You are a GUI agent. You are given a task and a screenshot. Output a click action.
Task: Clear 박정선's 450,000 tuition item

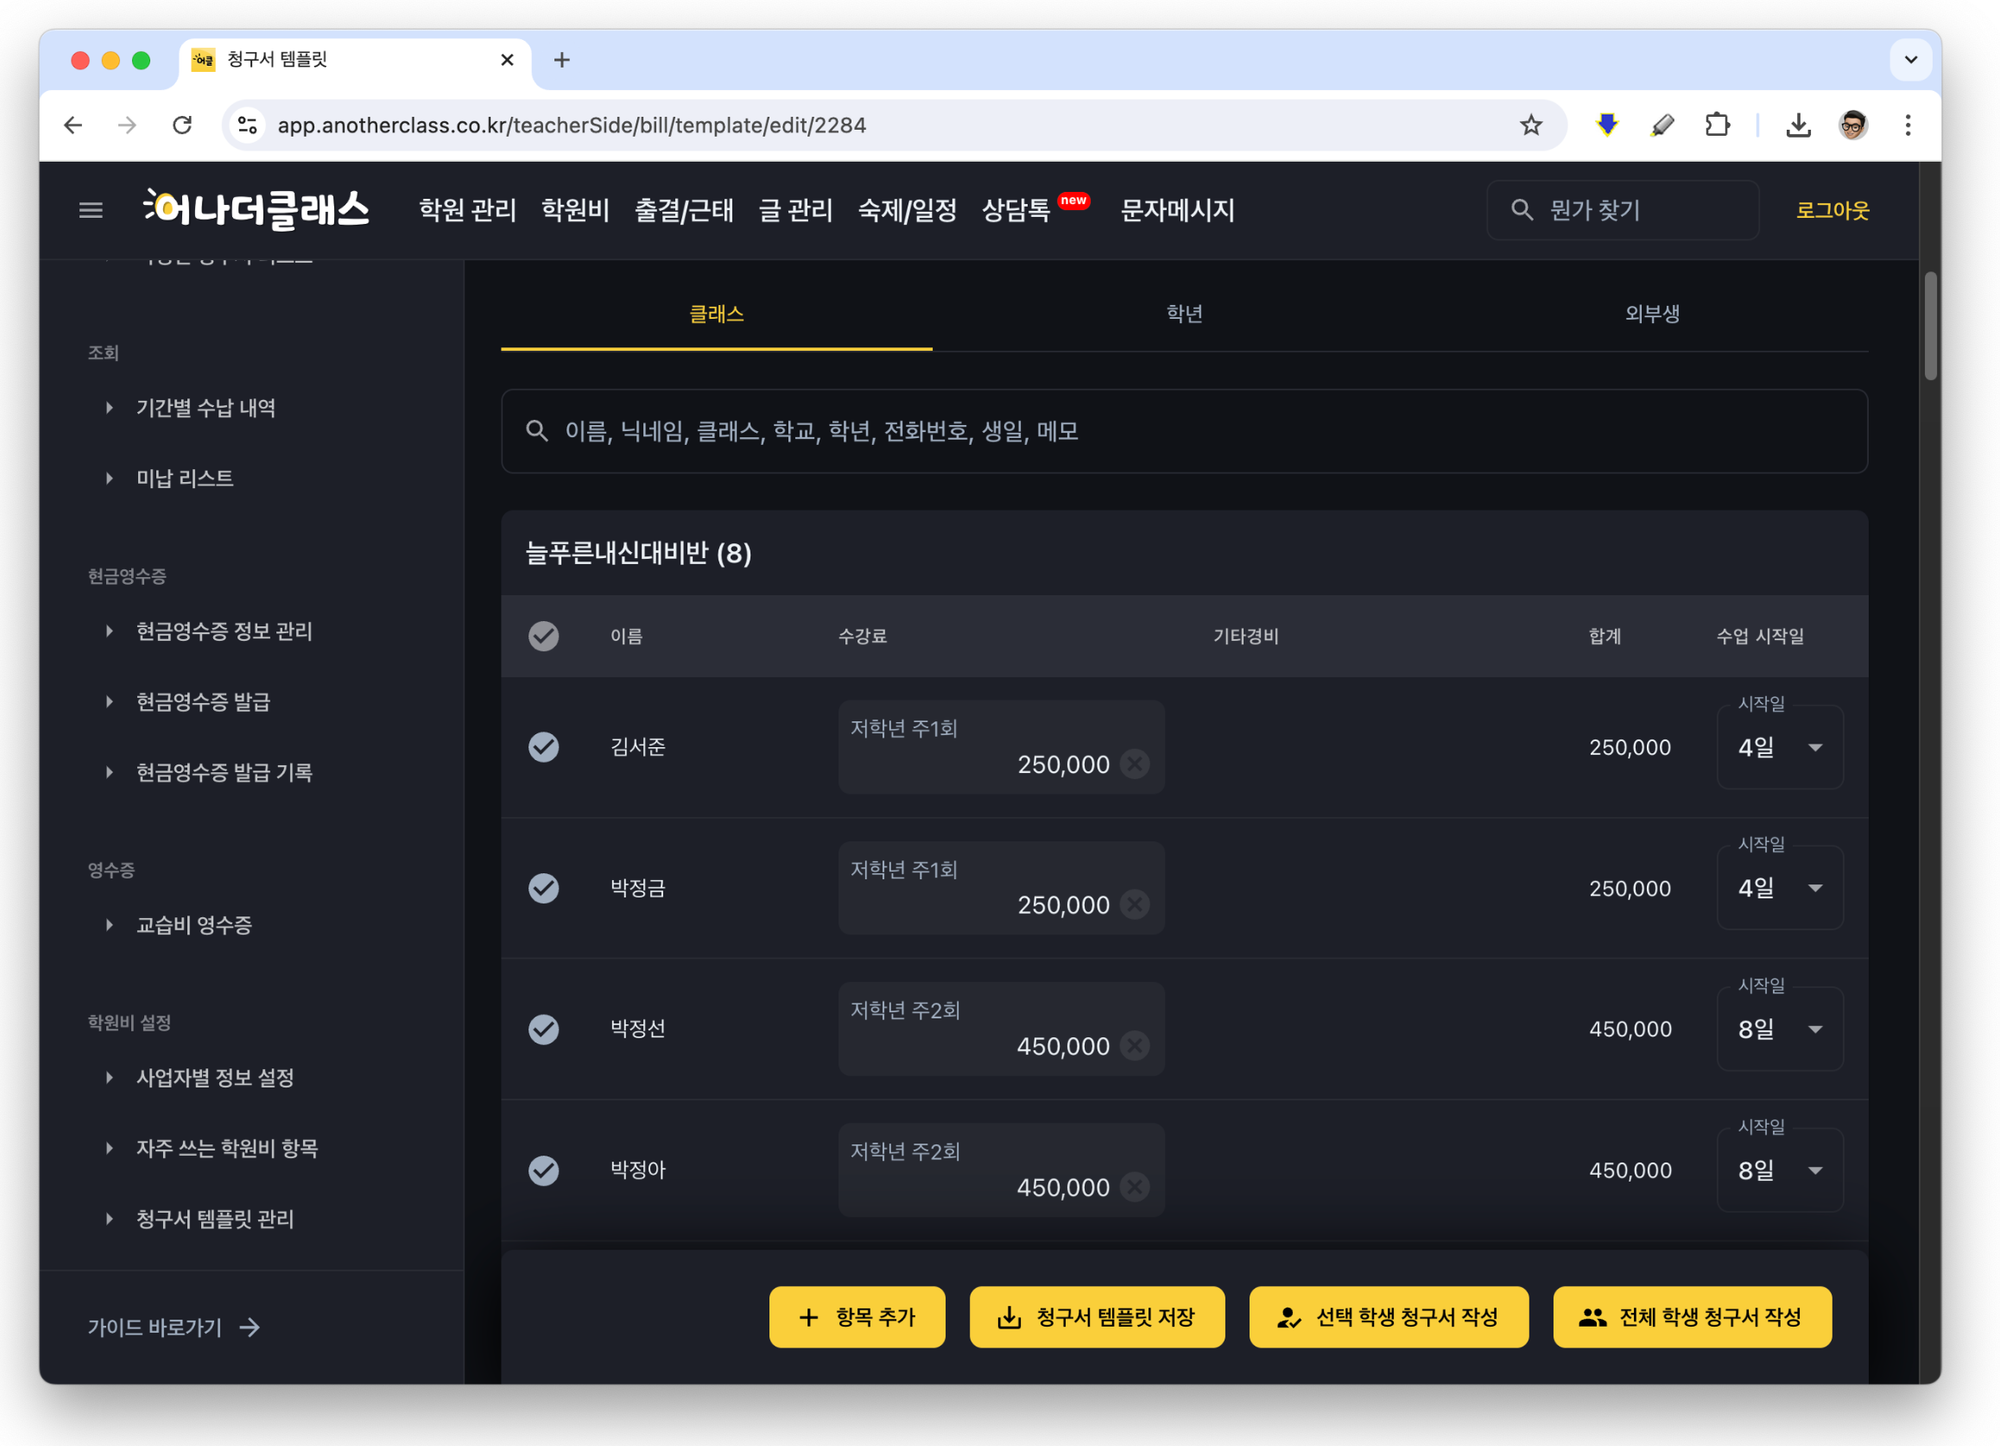(x=1134, y=1046)
